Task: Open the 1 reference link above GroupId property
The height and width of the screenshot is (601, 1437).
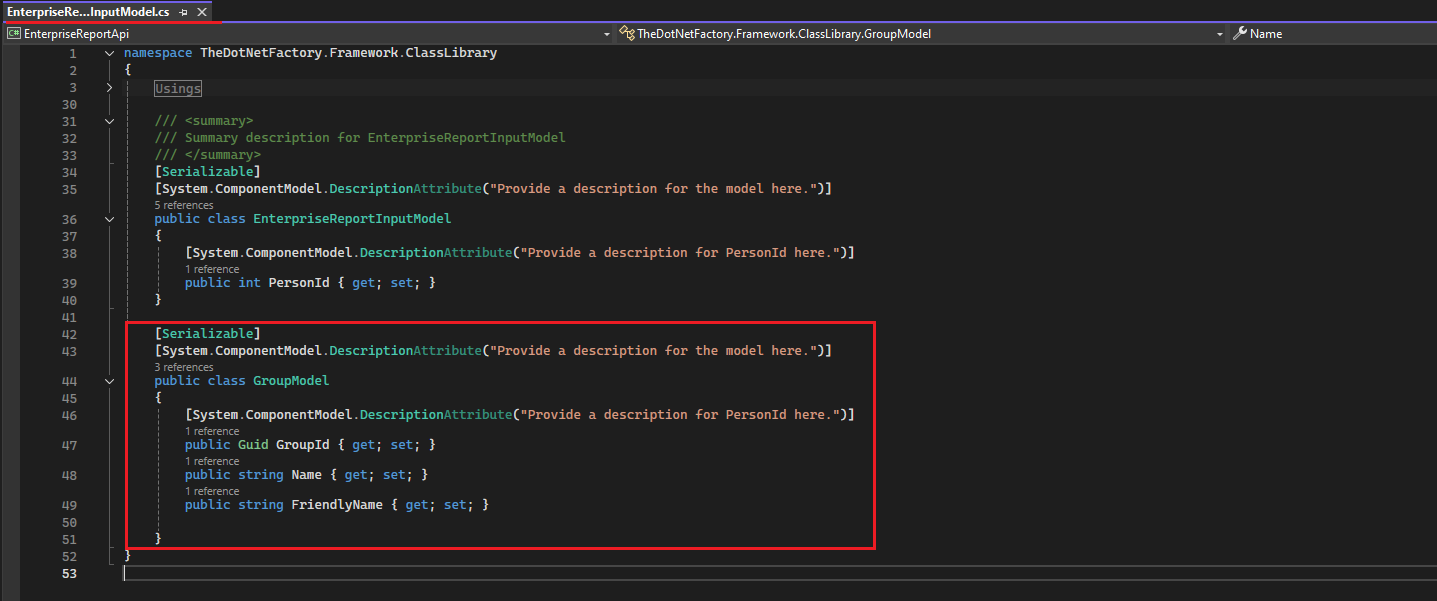Action: coord(212,431)
